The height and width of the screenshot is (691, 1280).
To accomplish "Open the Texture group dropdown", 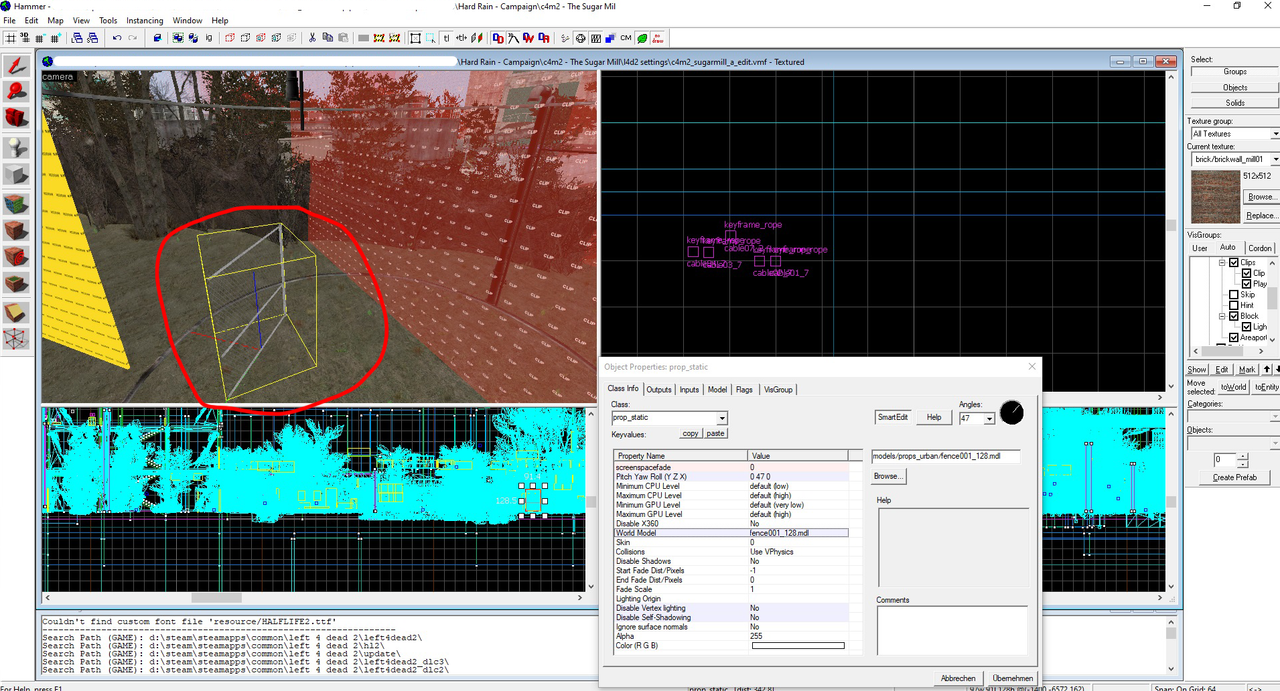I will point(1275,134).
